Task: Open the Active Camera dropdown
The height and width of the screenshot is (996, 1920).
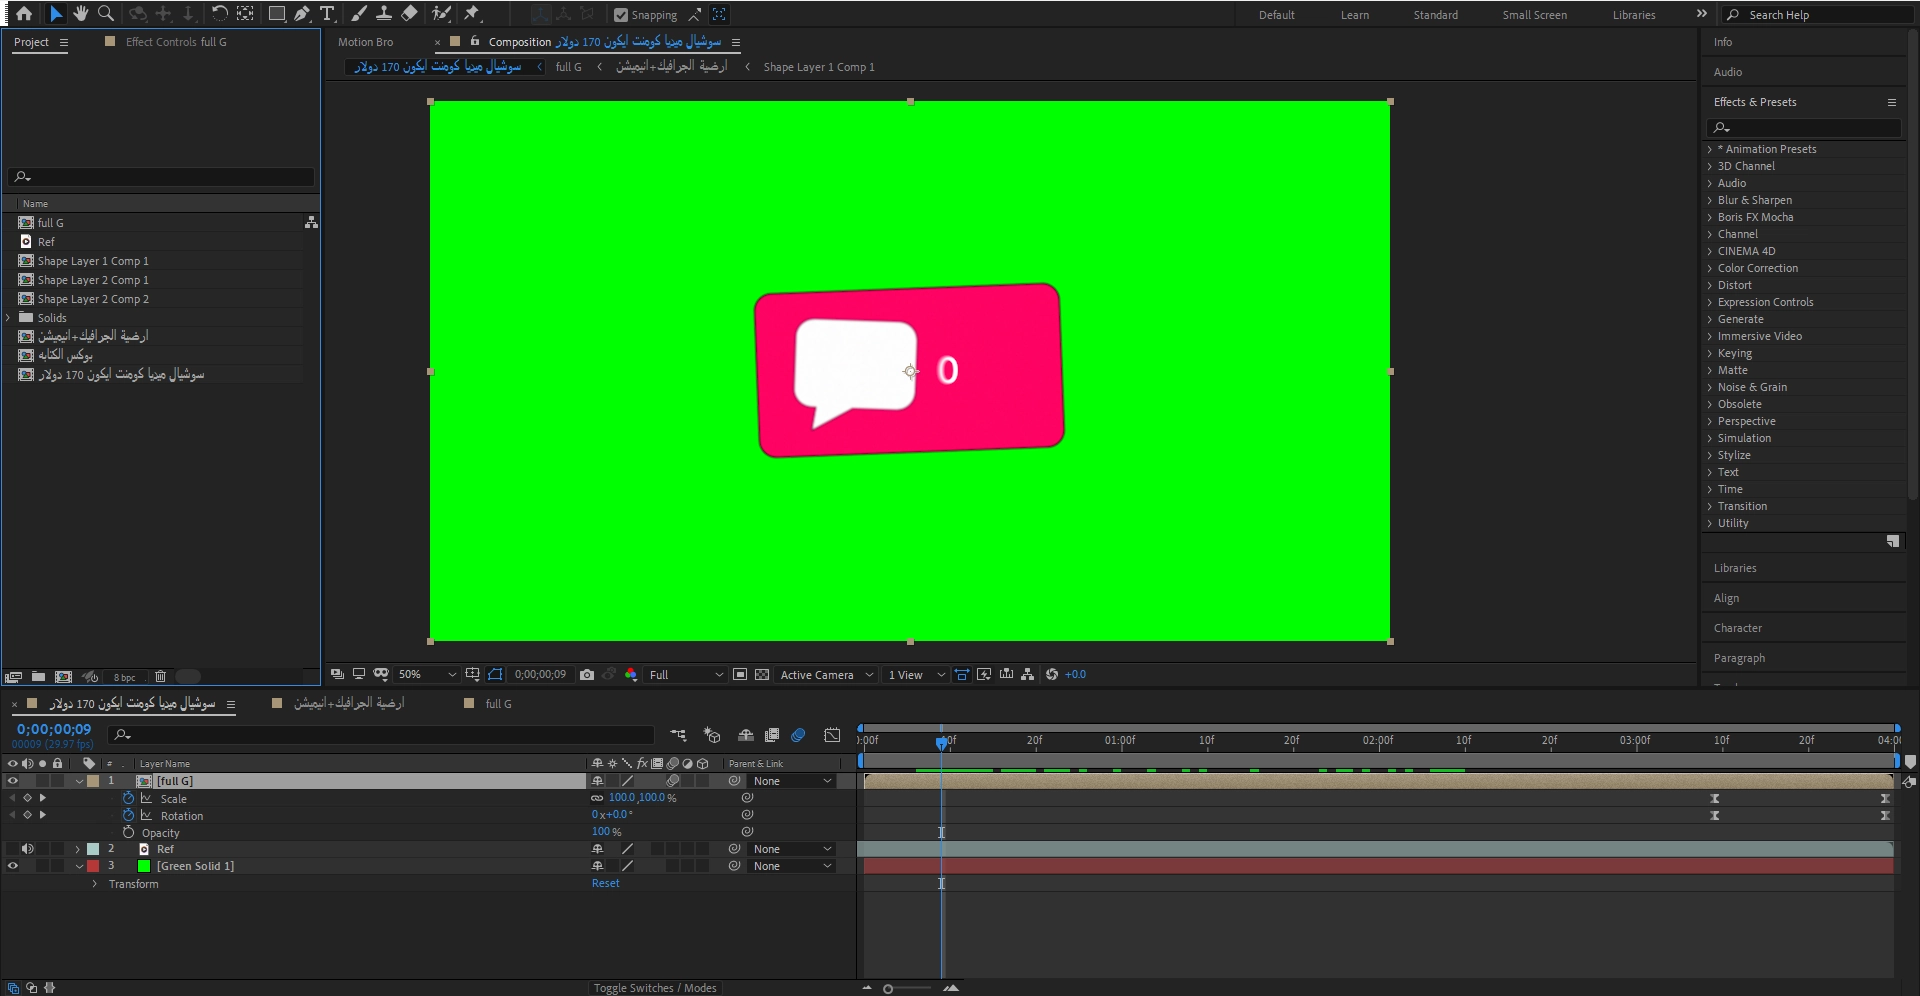Action: pos(827,675)
